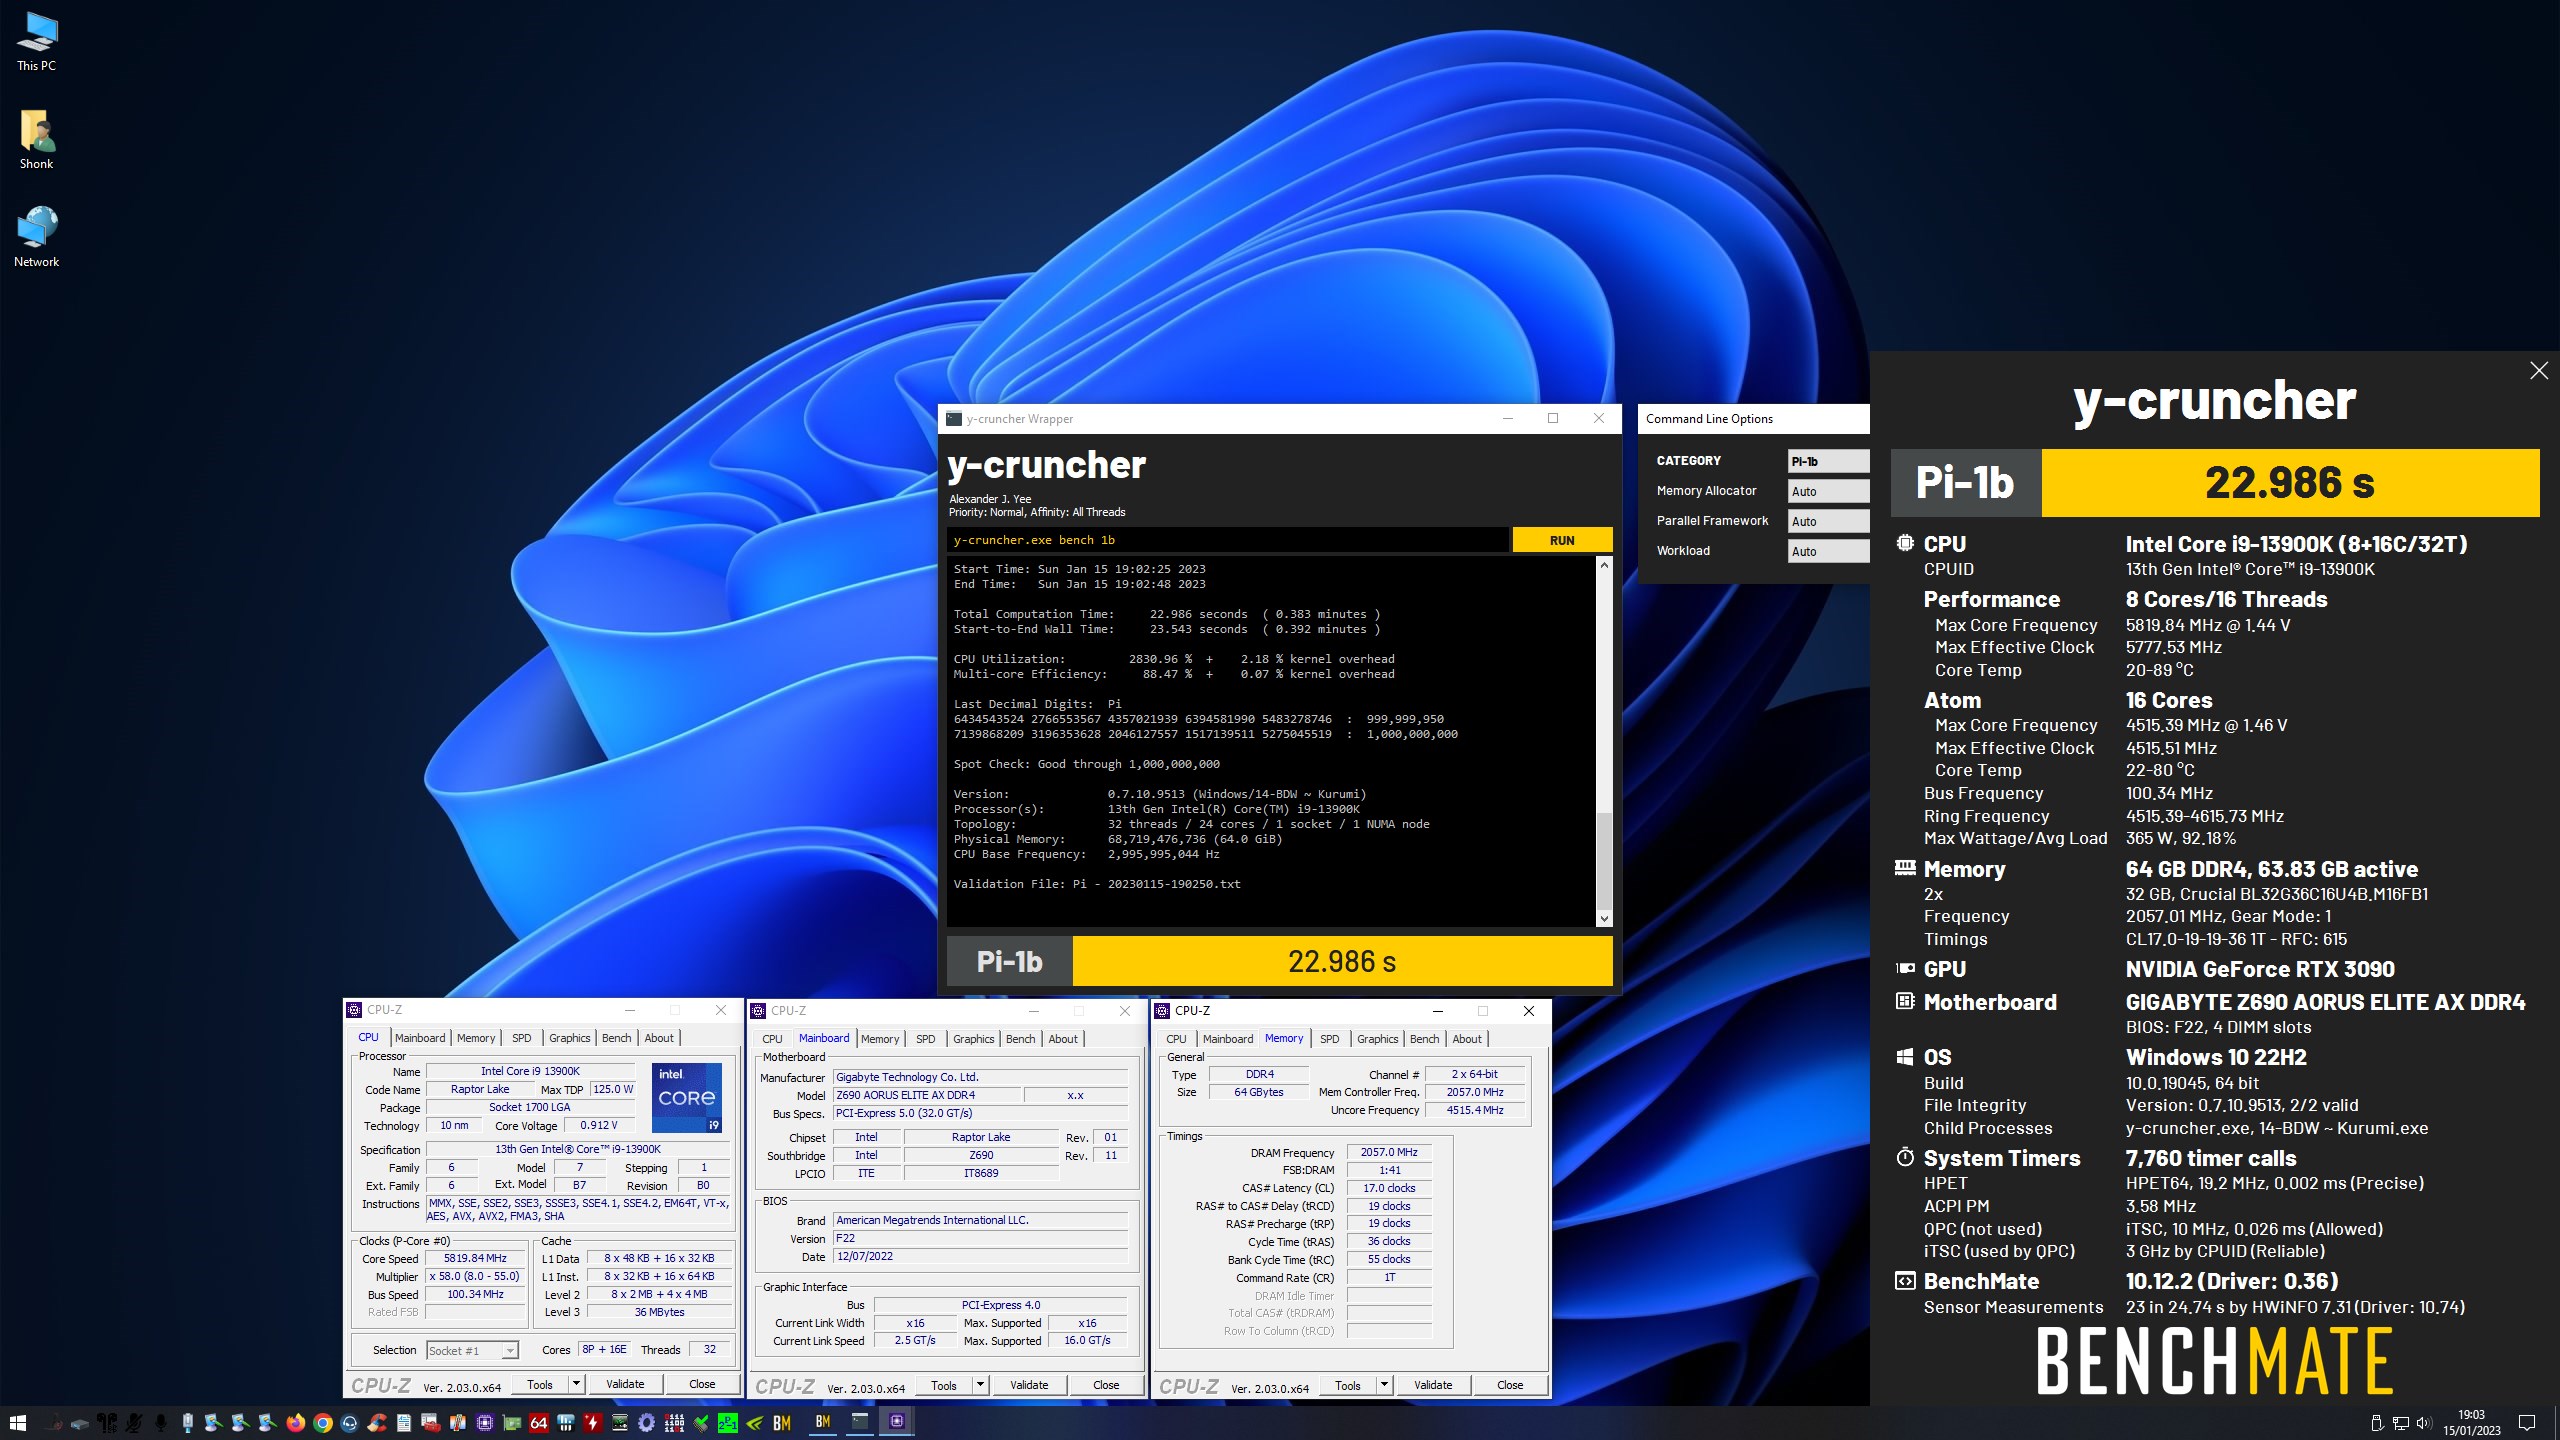Click Tools button in first CPU-Z window

540,1384
